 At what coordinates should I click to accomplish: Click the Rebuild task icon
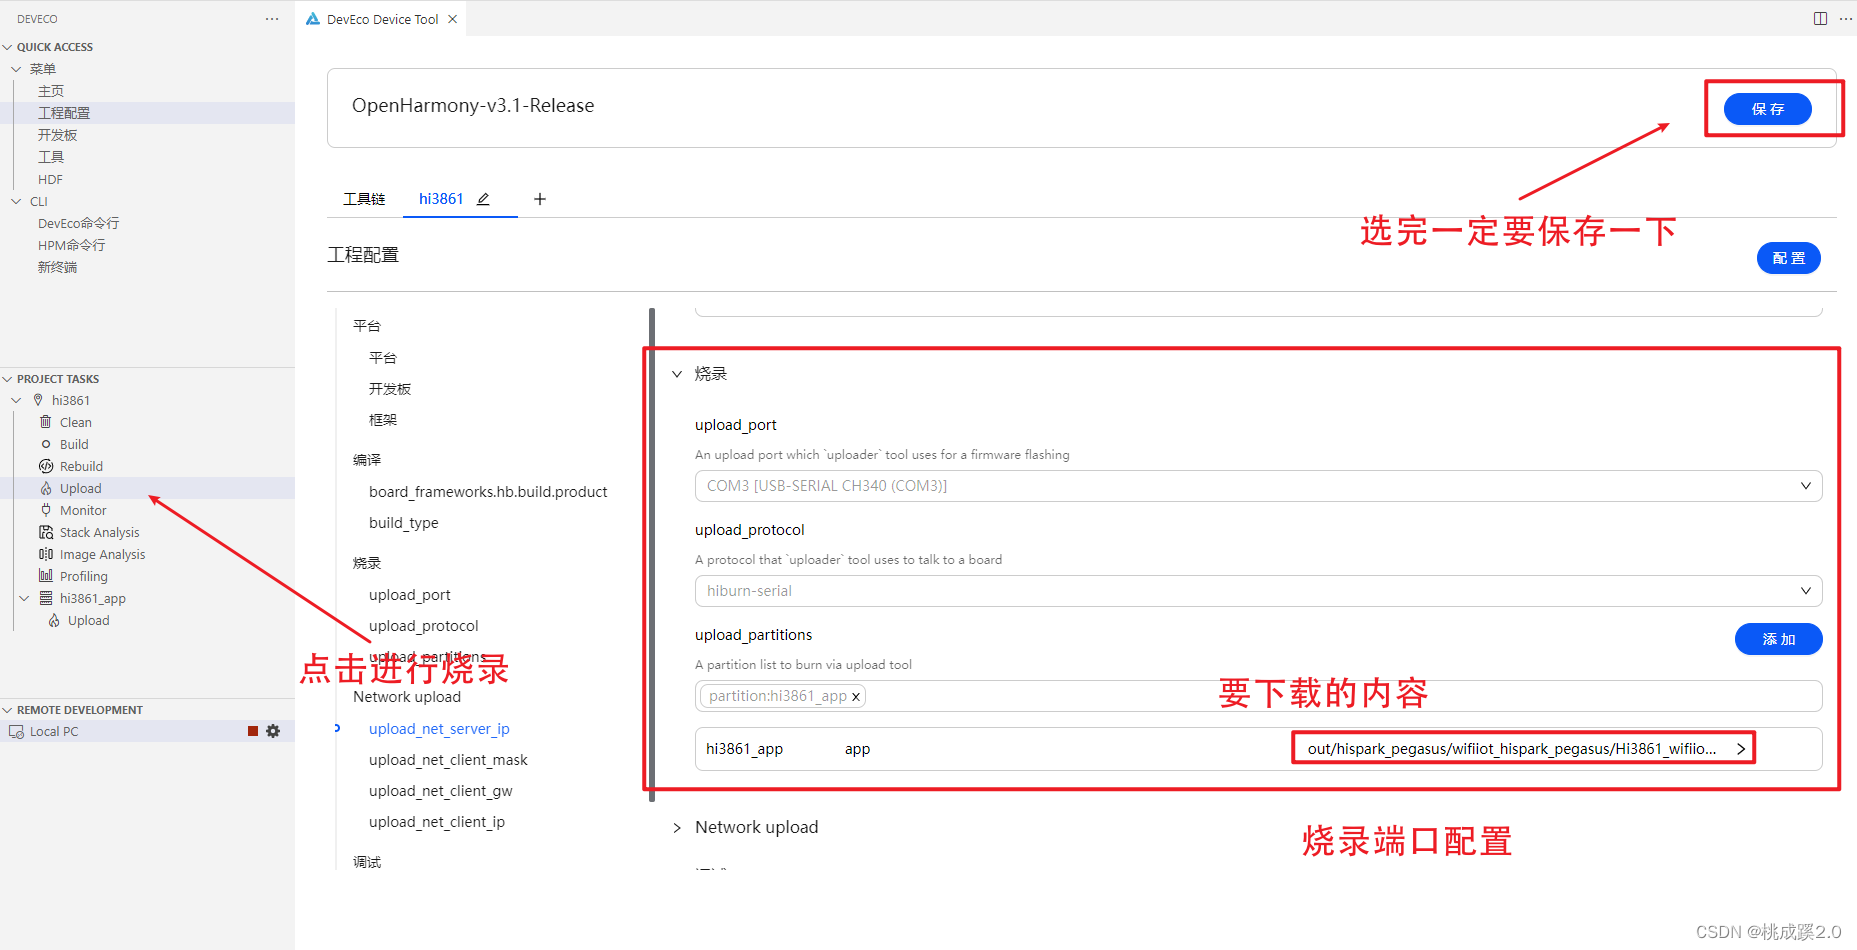[46, 466]
